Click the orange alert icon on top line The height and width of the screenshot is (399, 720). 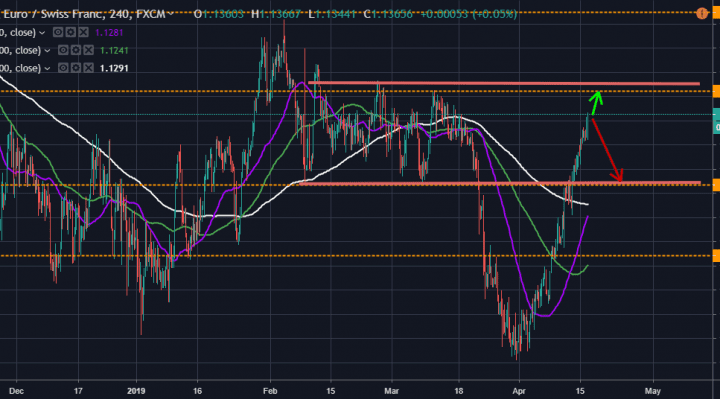(702, 13)
